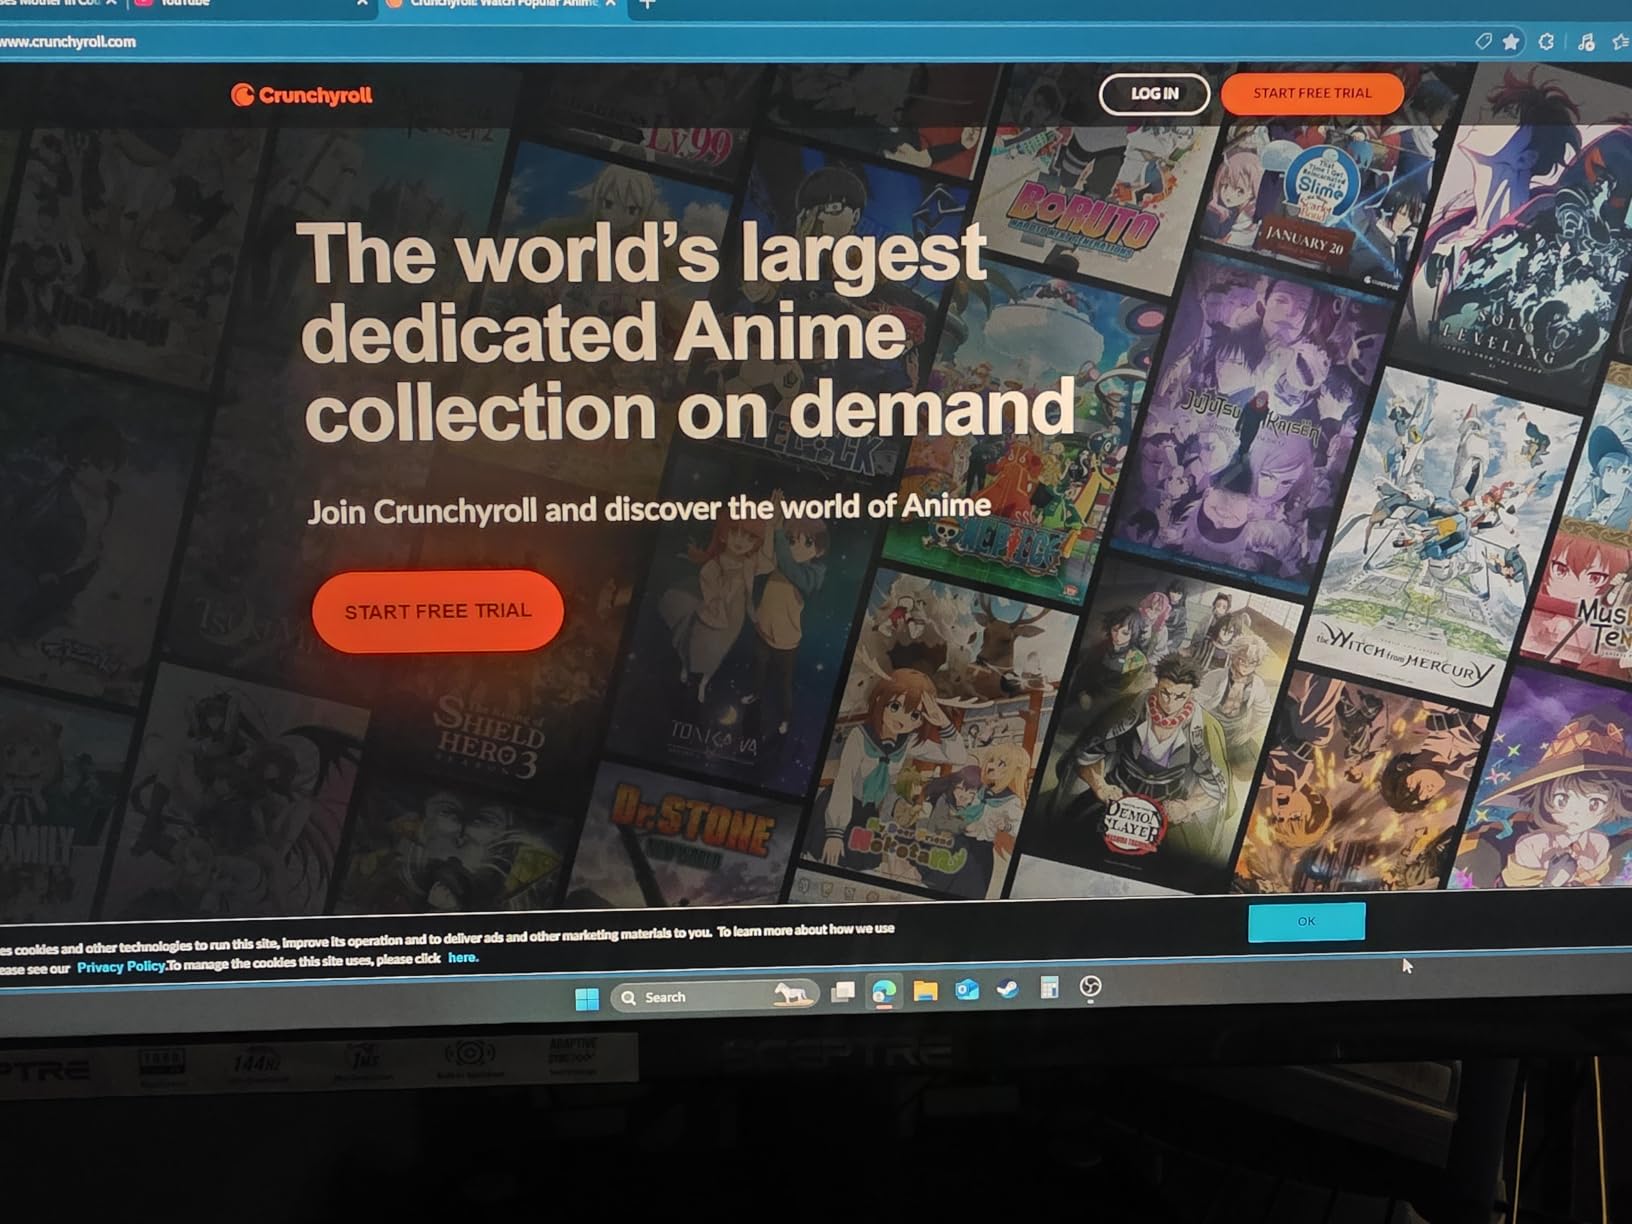
Task: Click the Crunchyroll logo in the header
Action: [x=302, y=95]
